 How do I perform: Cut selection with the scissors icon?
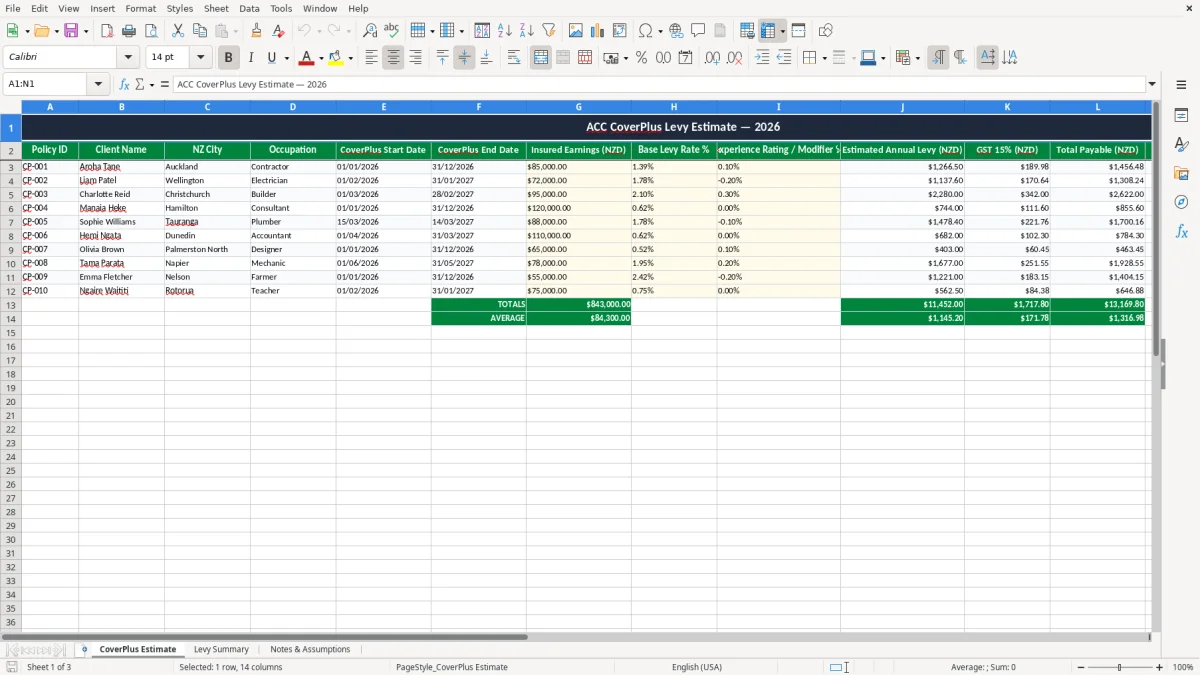coord(178,31)
